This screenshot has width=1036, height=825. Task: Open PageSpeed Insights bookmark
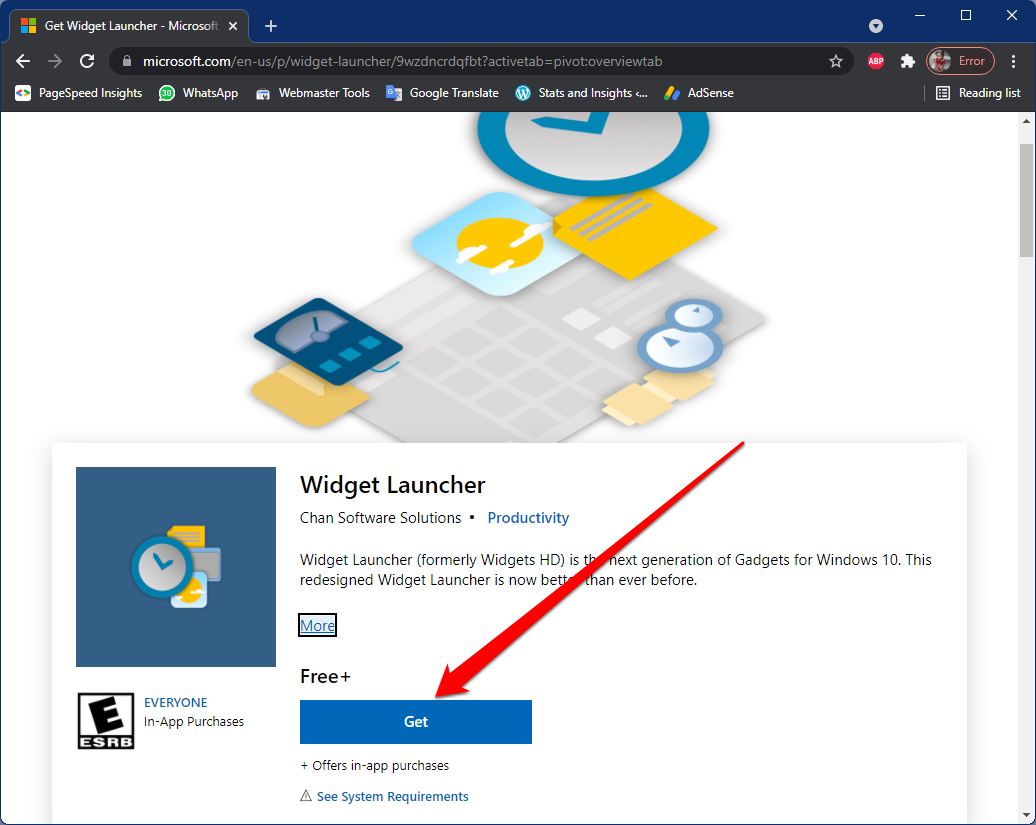[79, 93]
